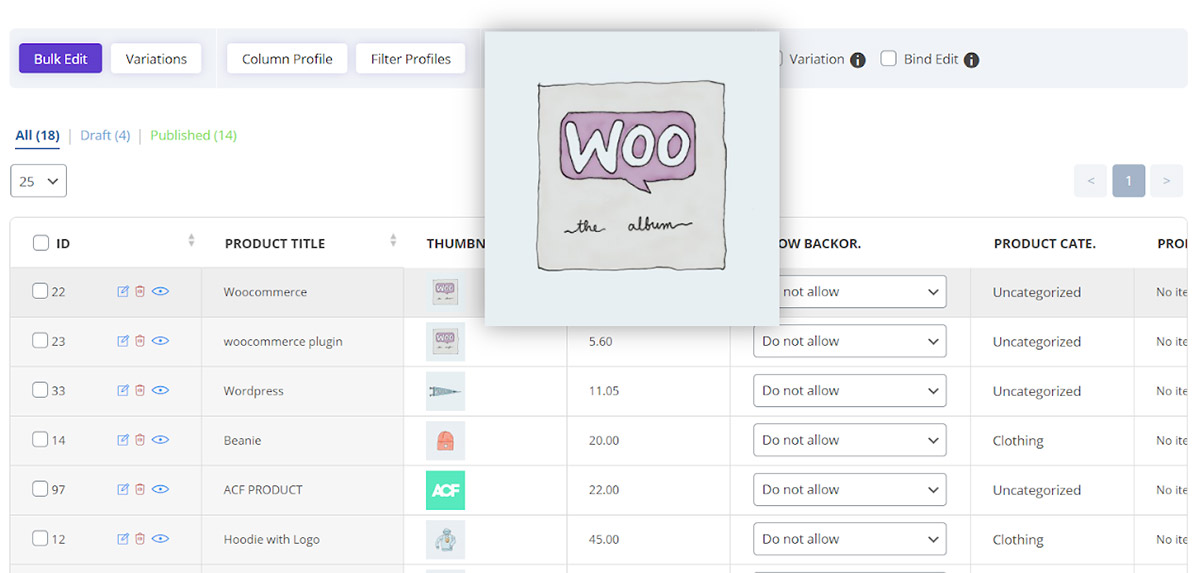
Task: Sort by ID column arrows
Action: tap(191, 241)
